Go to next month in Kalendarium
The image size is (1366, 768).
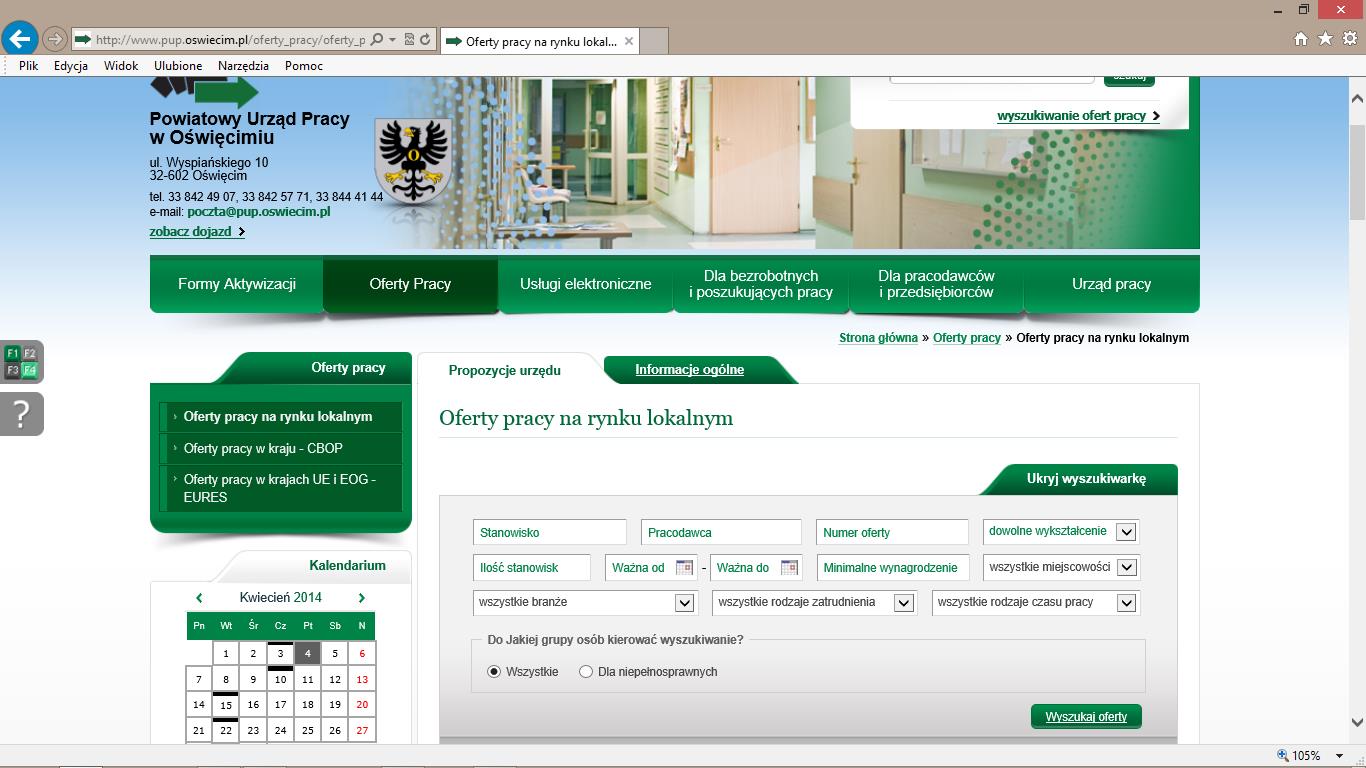coord(362,598)
